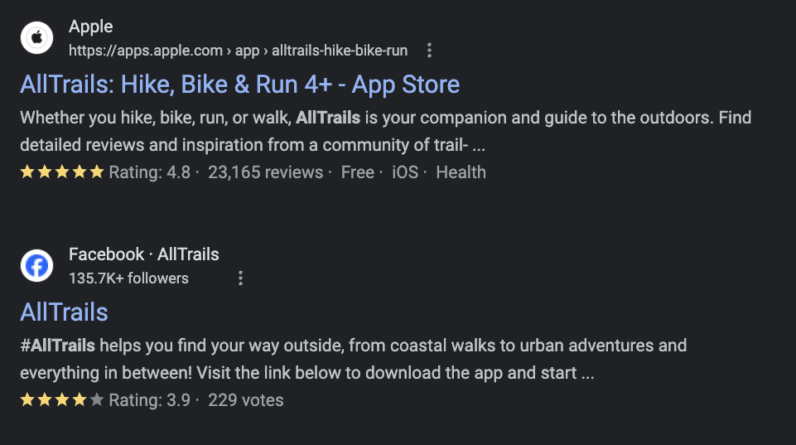796x445 pixels.
Task: Click the five gold stars for App Store
Action: (x=61, y=172)
